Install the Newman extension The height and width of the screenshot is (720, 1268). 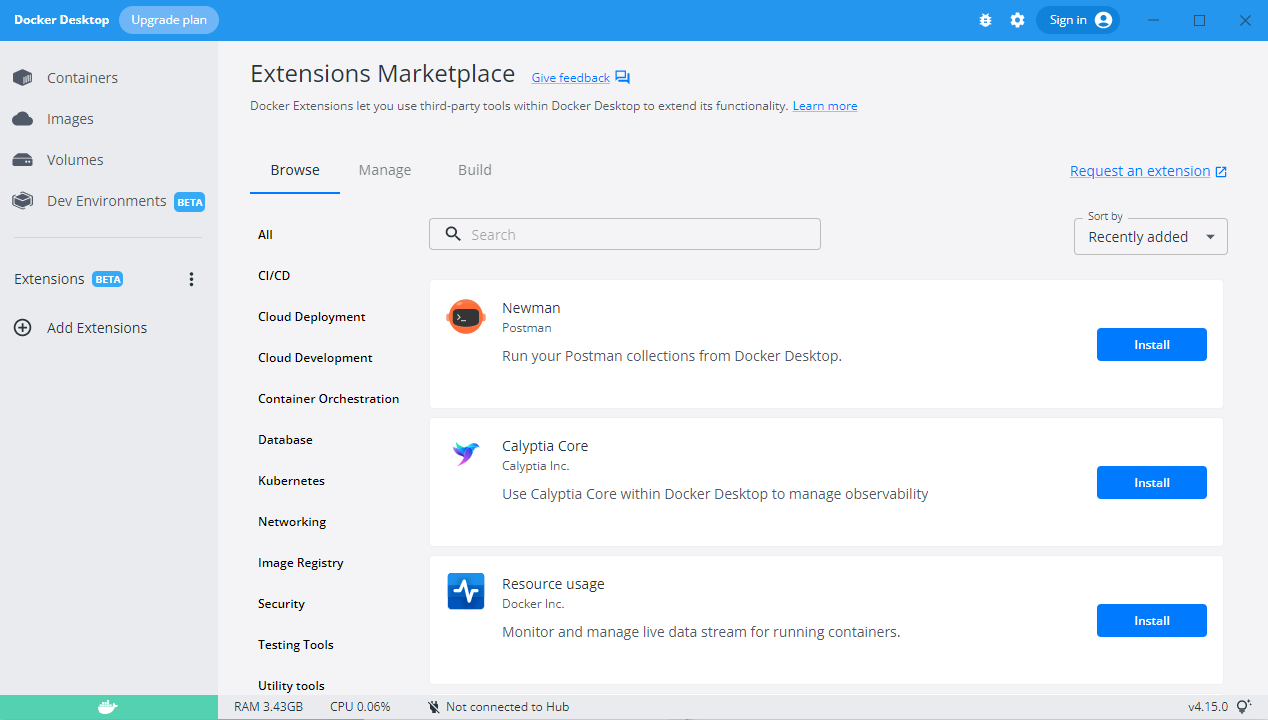(1151, 345)
